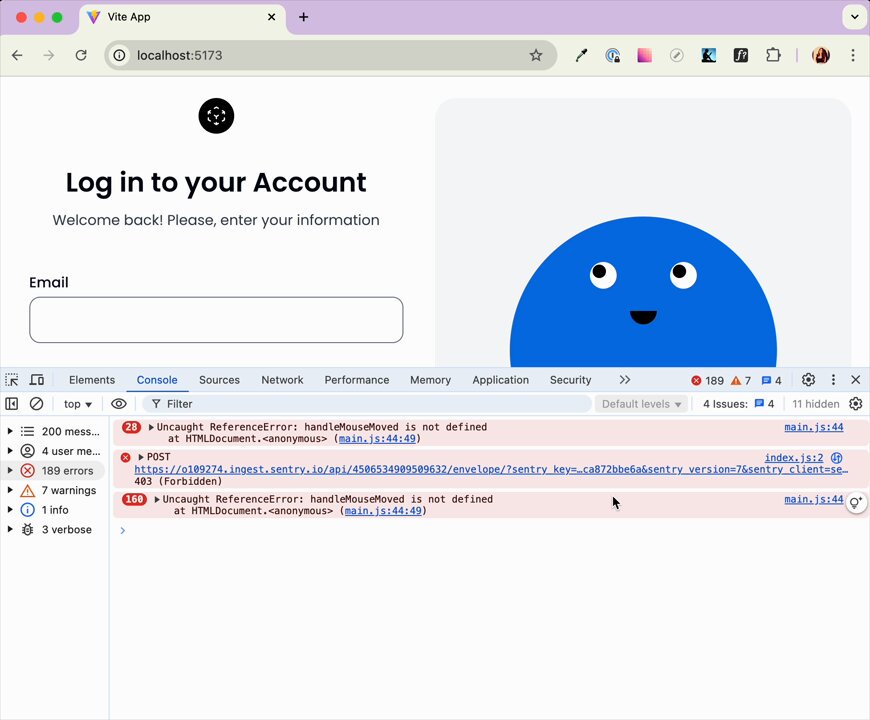Toggle the live expression eye icon
Screen dimensions: 870x720
pyautogui.click(x=119, y=404)
